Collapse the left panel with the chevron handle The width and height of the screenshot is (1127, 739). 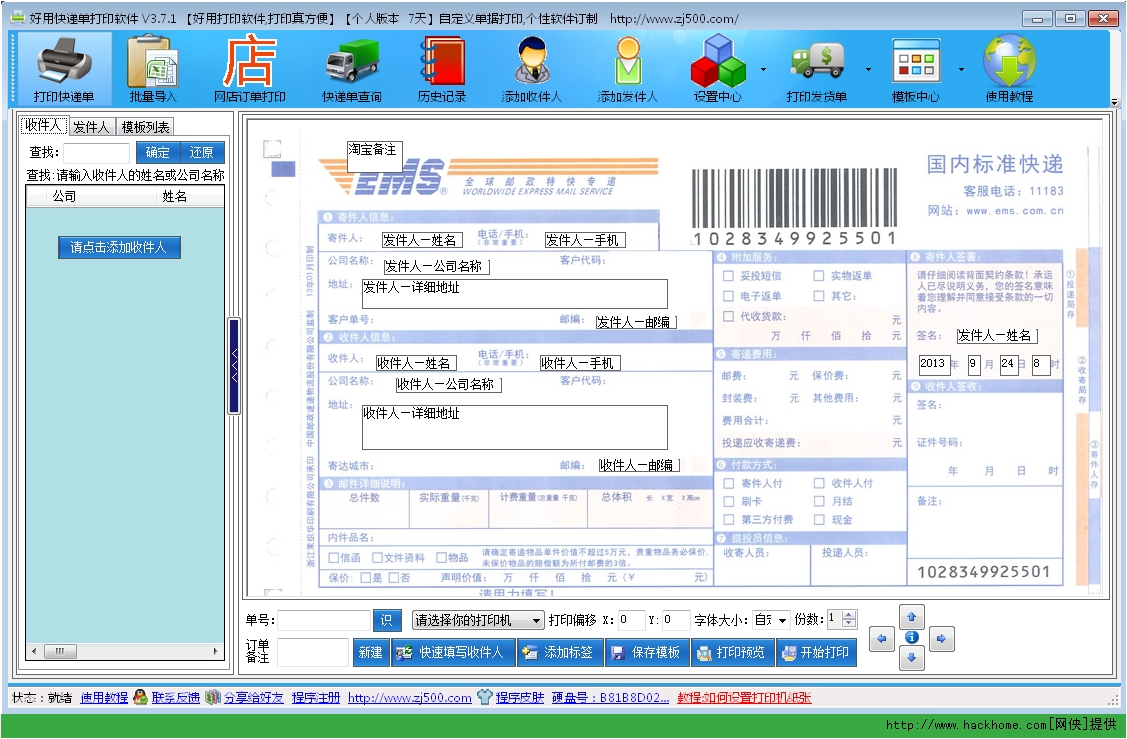234,365
